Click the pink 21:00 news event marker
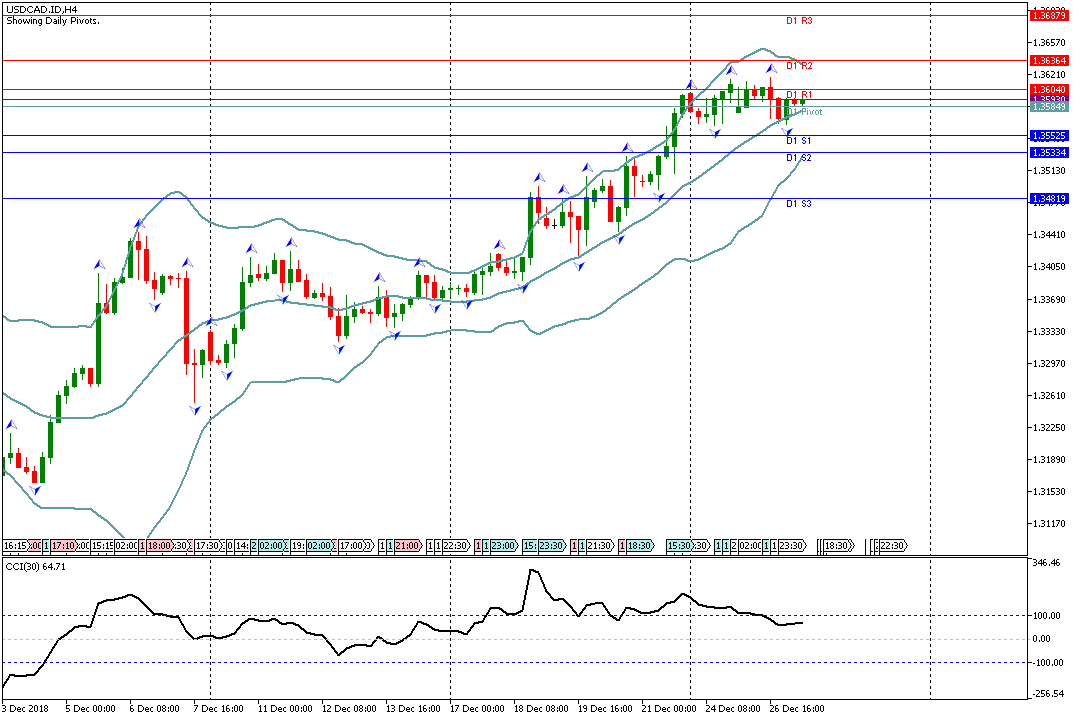This screenshot has height=720, width=1080. coord(407,546)
